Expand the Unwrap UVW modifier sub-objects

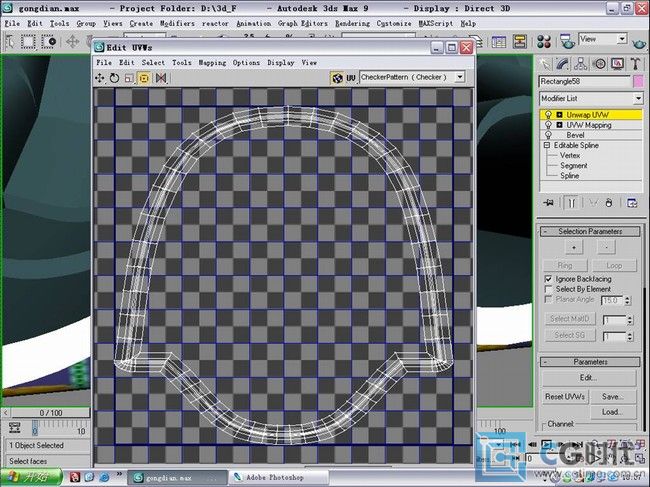[559, 115]
